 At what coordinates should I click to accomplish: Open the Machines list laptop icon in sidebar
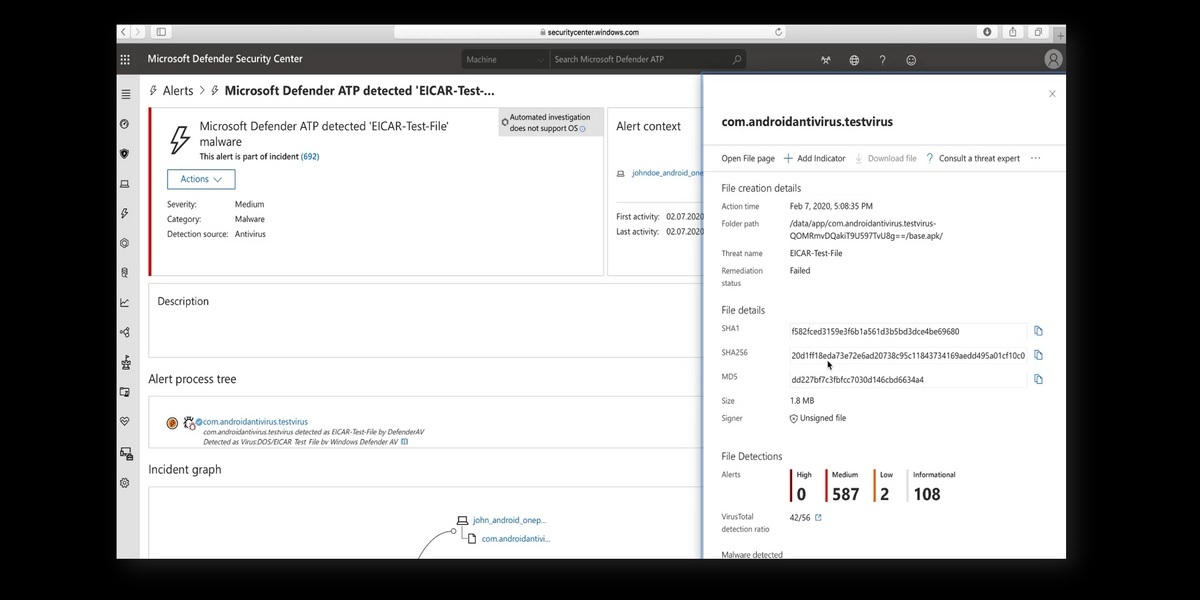tap(125, 183)
